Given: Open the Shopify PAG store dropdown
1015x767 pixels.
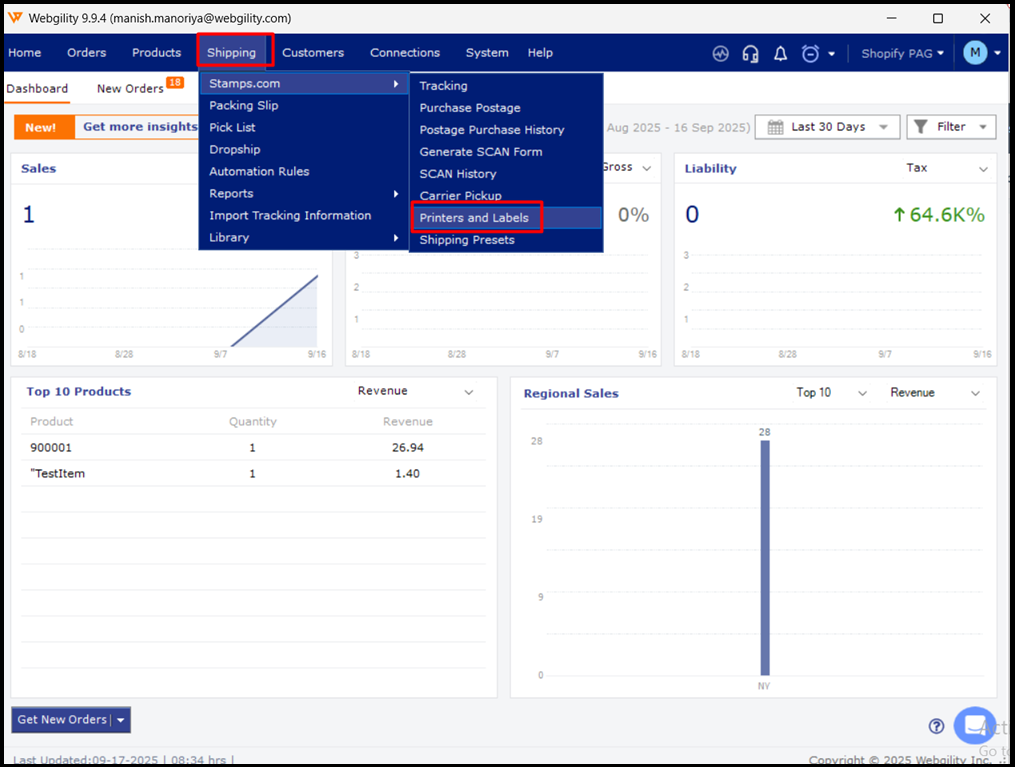Looking at the screenshot, I should point(902,53).
